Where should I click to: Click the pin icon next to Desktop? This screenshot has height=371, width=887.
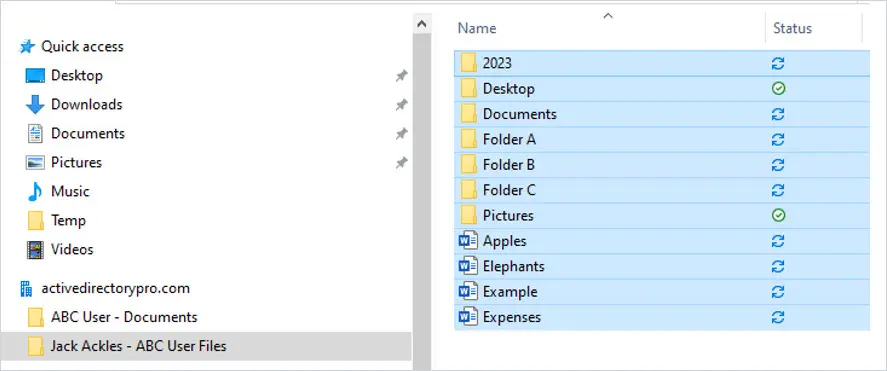[x=401, y=76]
